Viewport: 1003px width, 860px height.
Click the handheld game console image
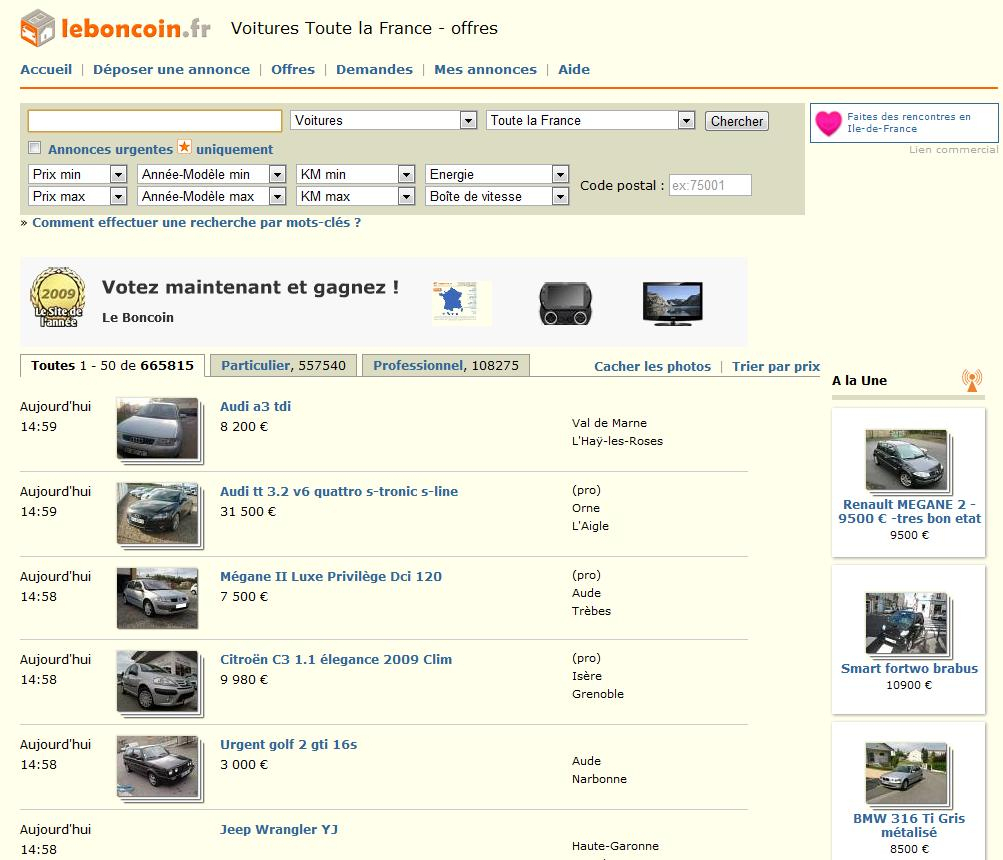[x=566, y=303]
